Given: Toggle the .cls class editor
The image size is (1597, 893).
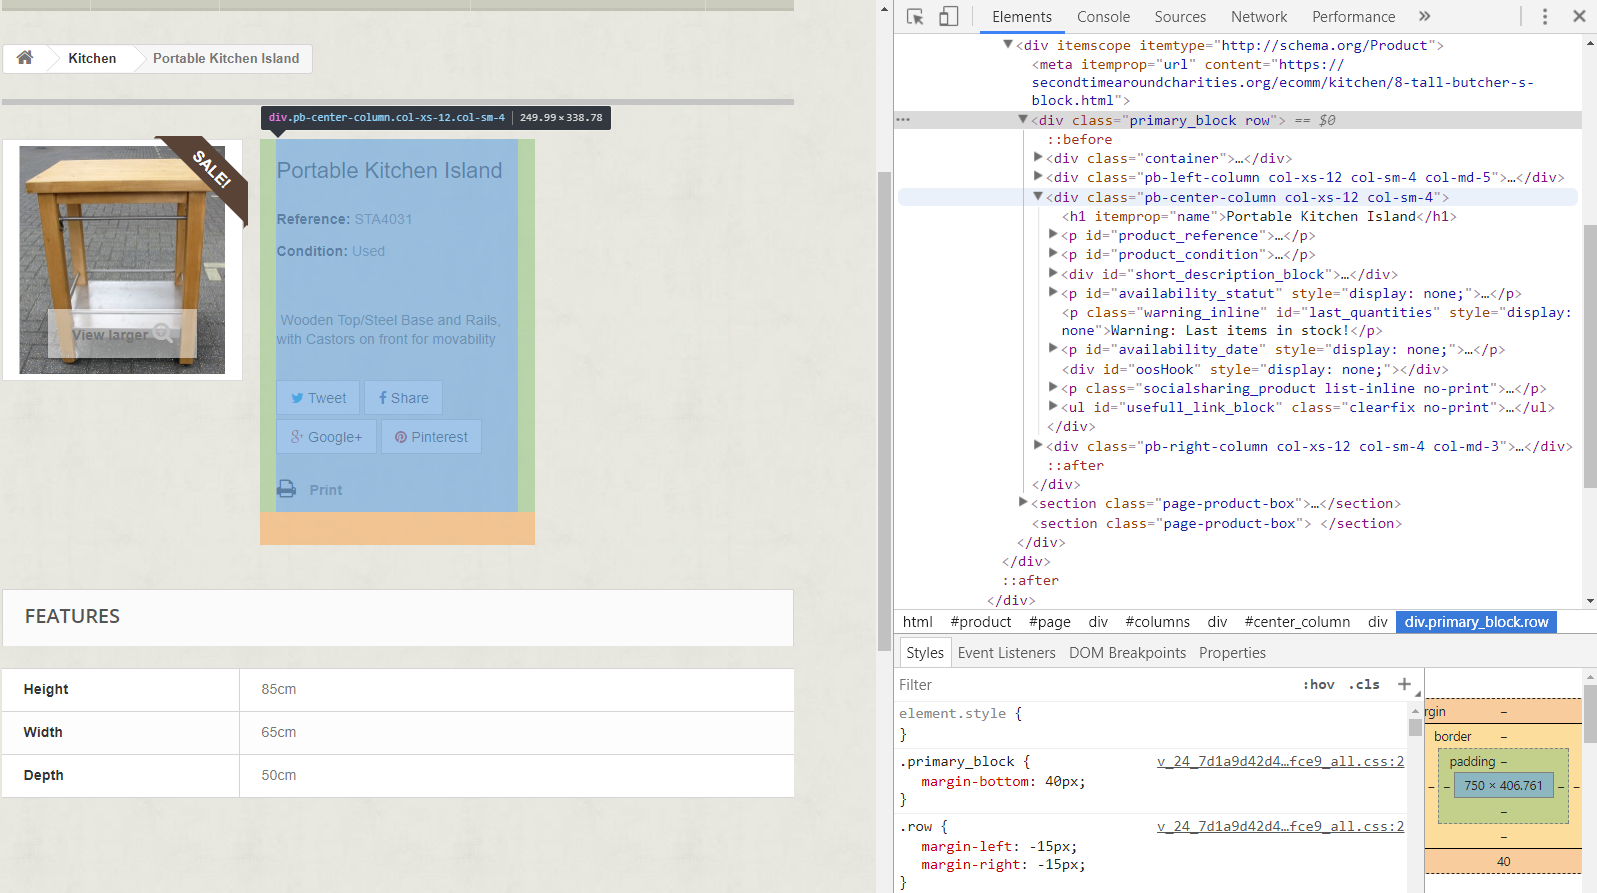Looking at the screenshot, I should coord(1364,684).
